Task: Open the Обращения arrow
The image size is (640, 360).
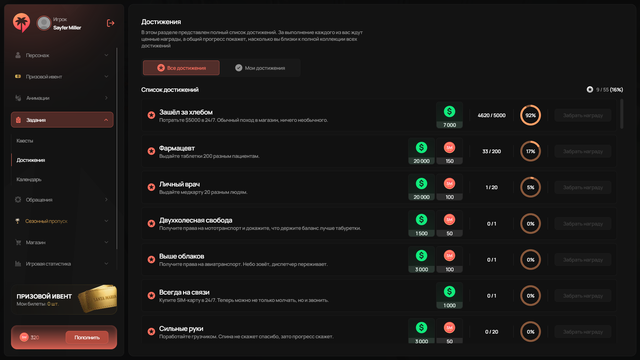Action: point(106,200)
